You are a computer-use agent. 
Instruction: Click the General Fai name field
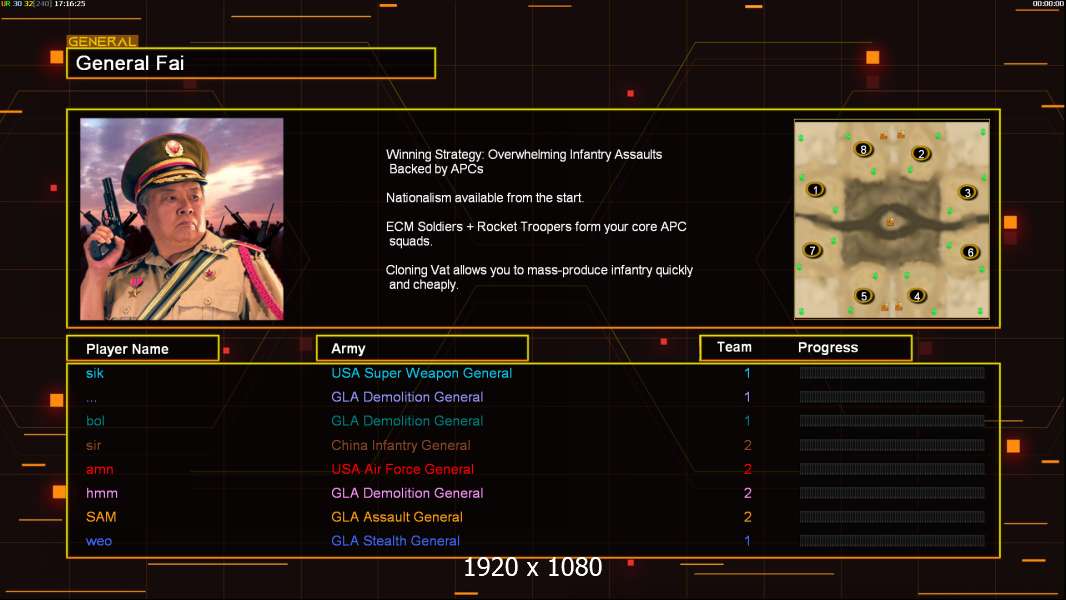pos(251,63)
